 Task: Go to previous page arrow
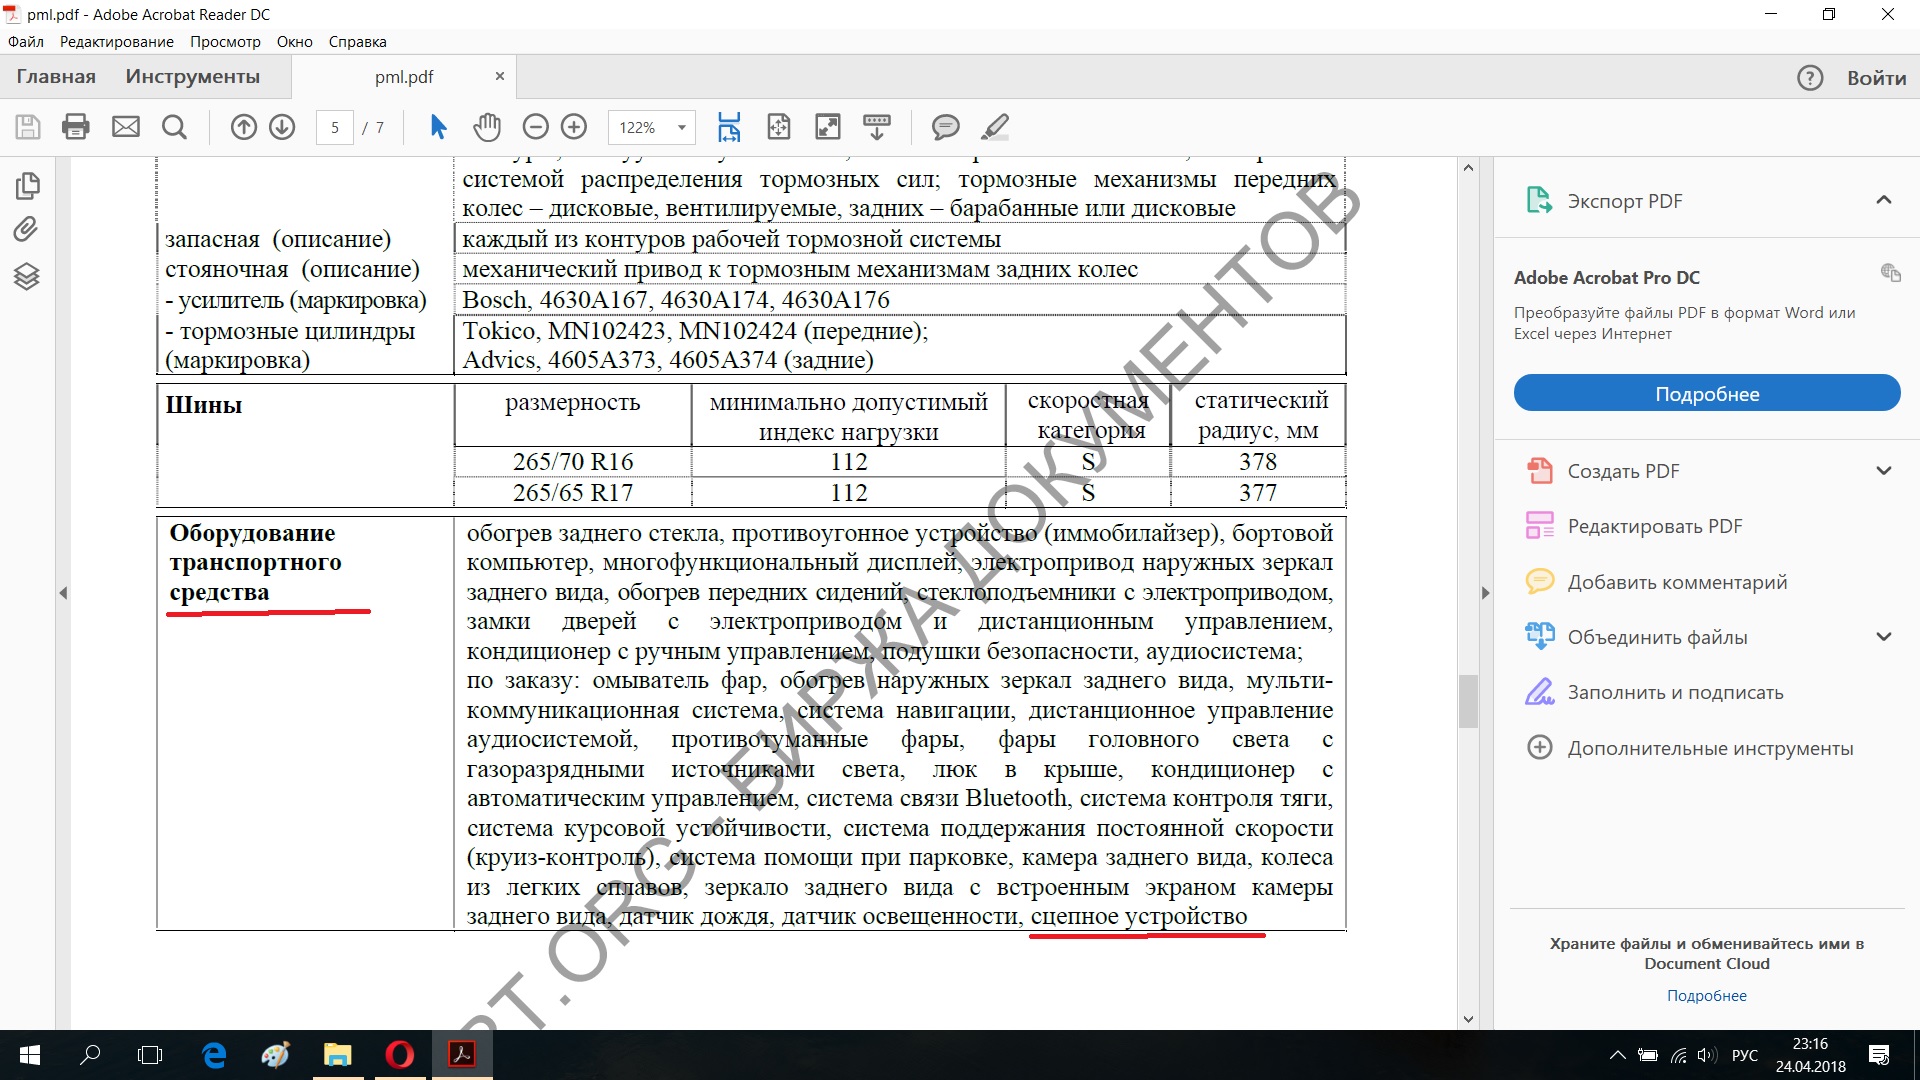[244, 127]
